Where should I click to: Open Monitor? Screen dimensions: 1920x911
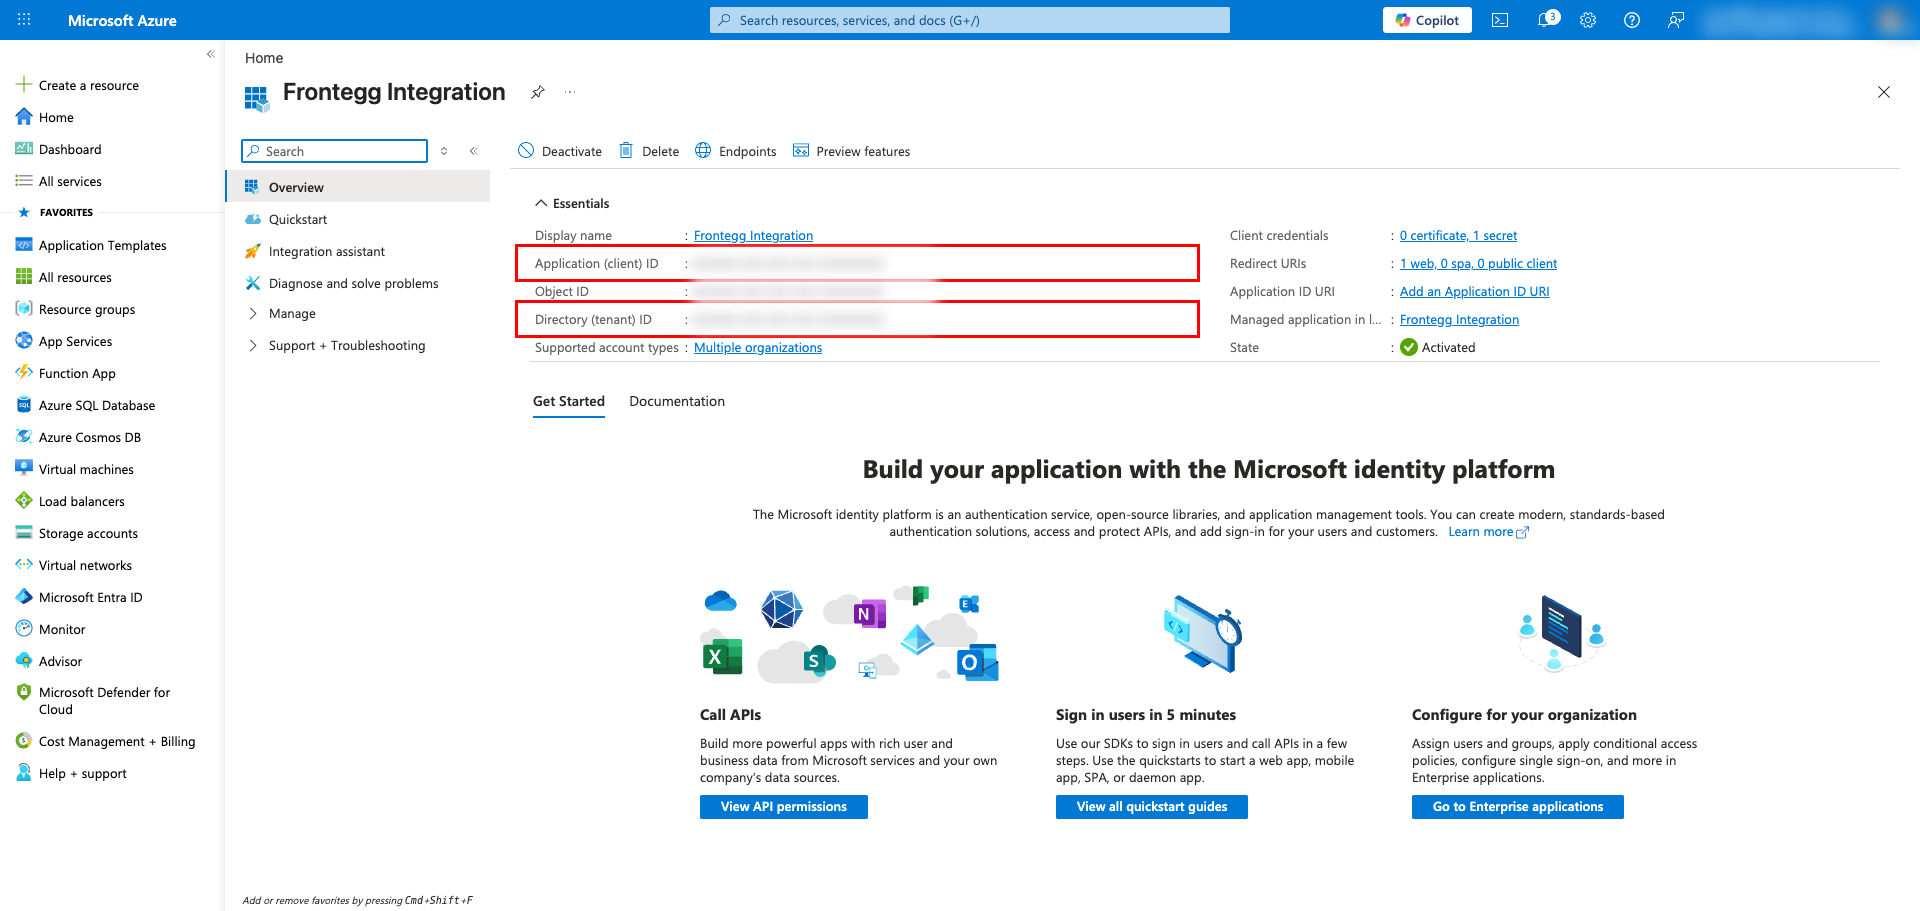(x=62, y=629)
